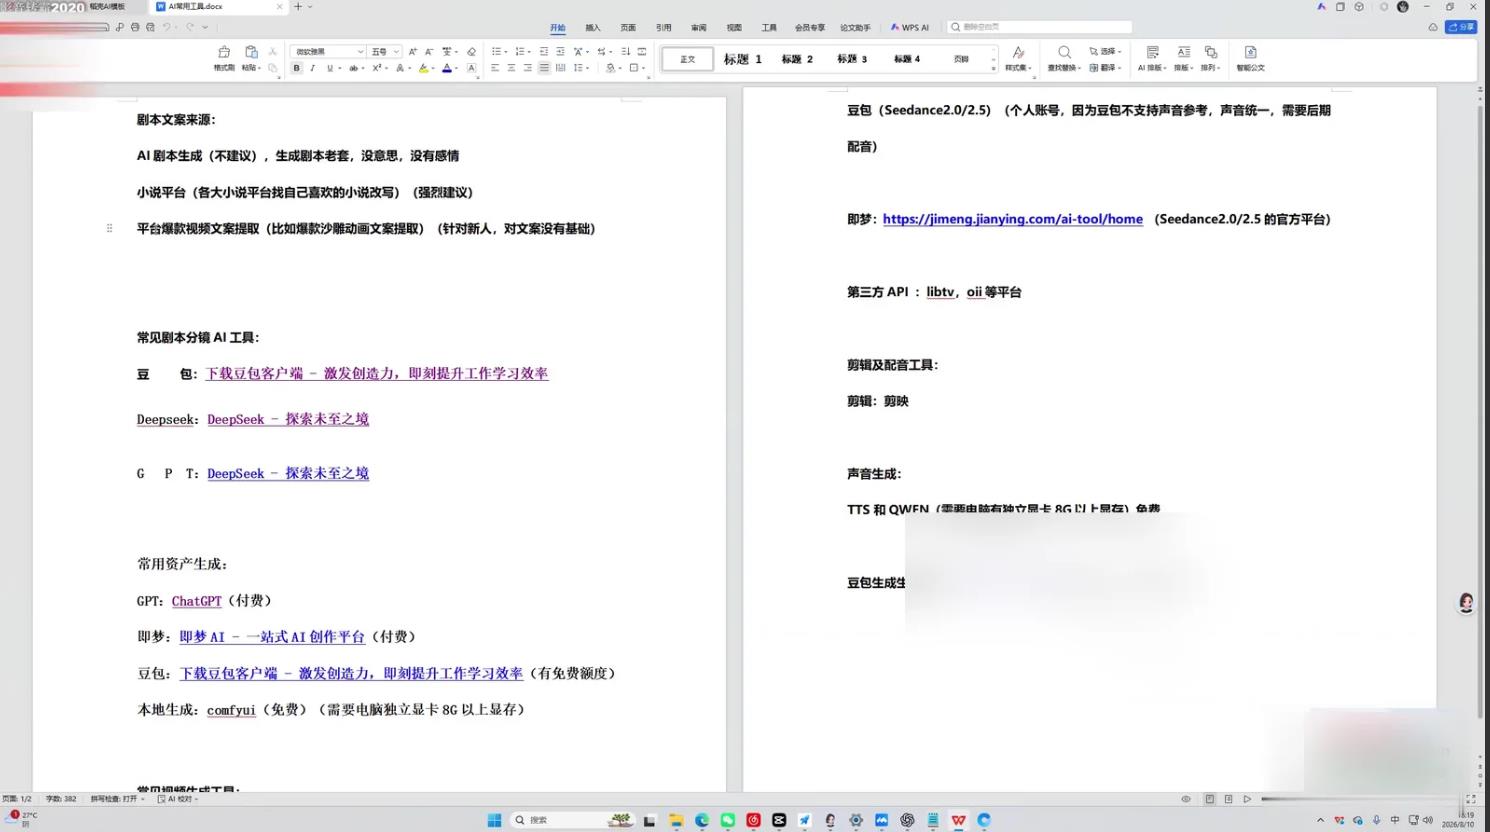This screenshot has height=832, width=1490.
Task: Switch to the 页面 (Page) ribbon tab
Action: [x=628, y=28]
